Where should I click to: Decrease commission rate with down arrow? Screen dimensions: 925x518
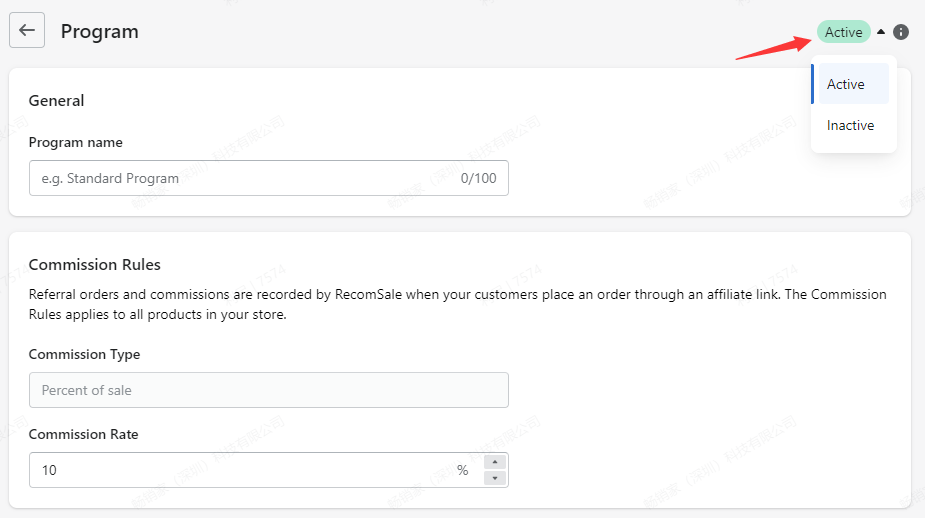495,478
